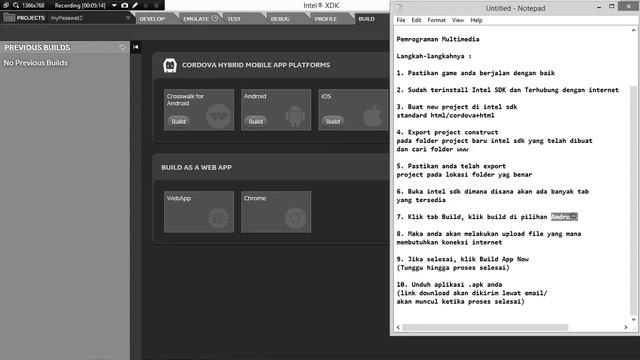Screen dimensions: 640x360
Task: Close the Notepad window
Action: 629,7
